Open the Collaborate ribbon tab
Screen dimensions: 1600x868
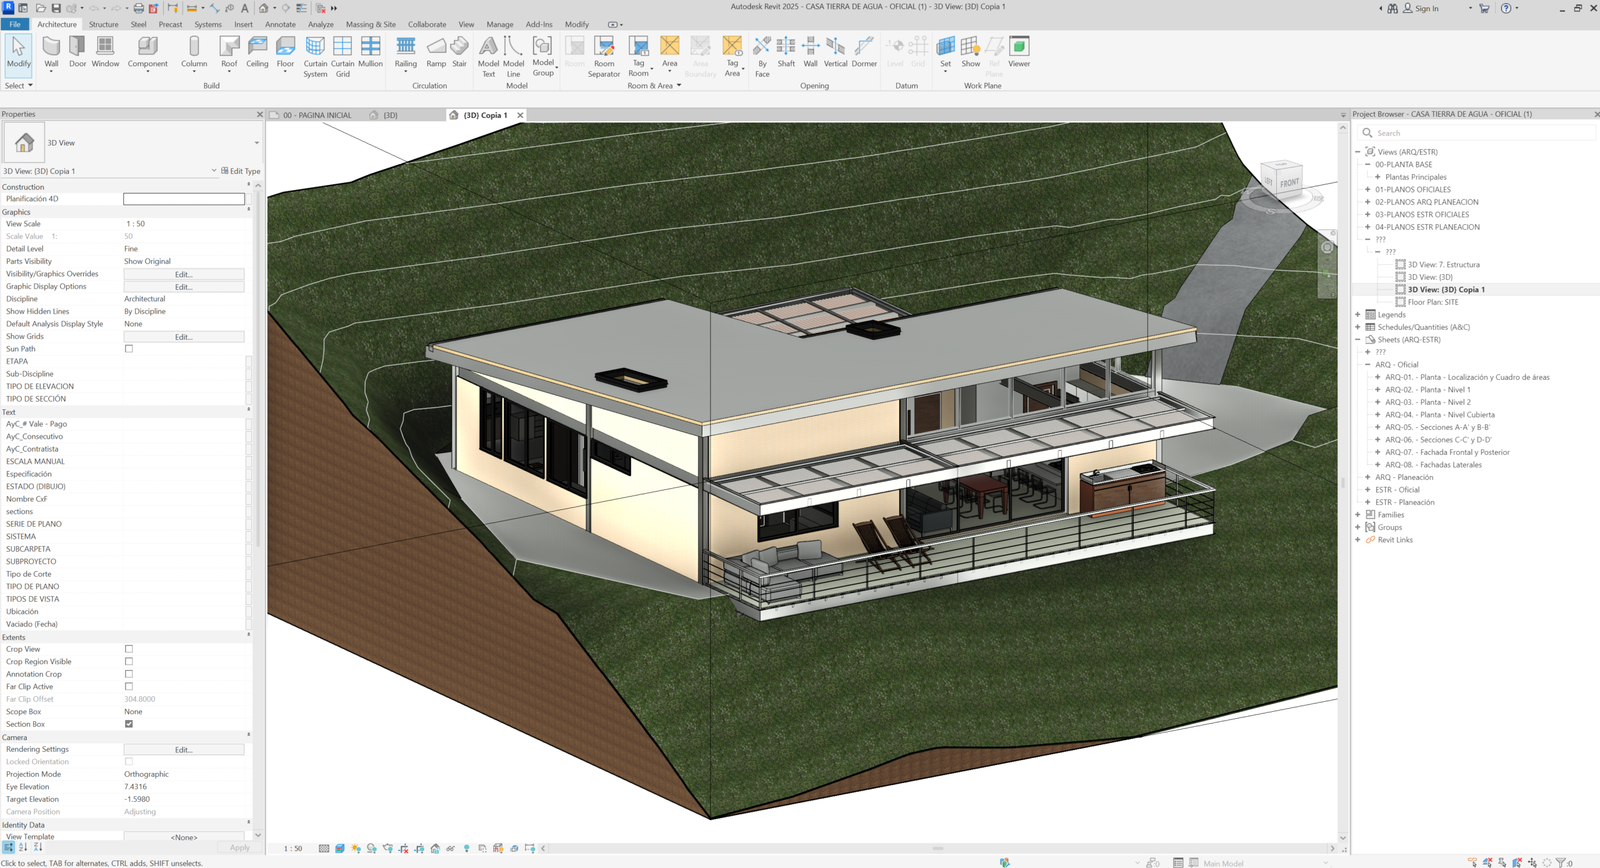coord(427,24)
